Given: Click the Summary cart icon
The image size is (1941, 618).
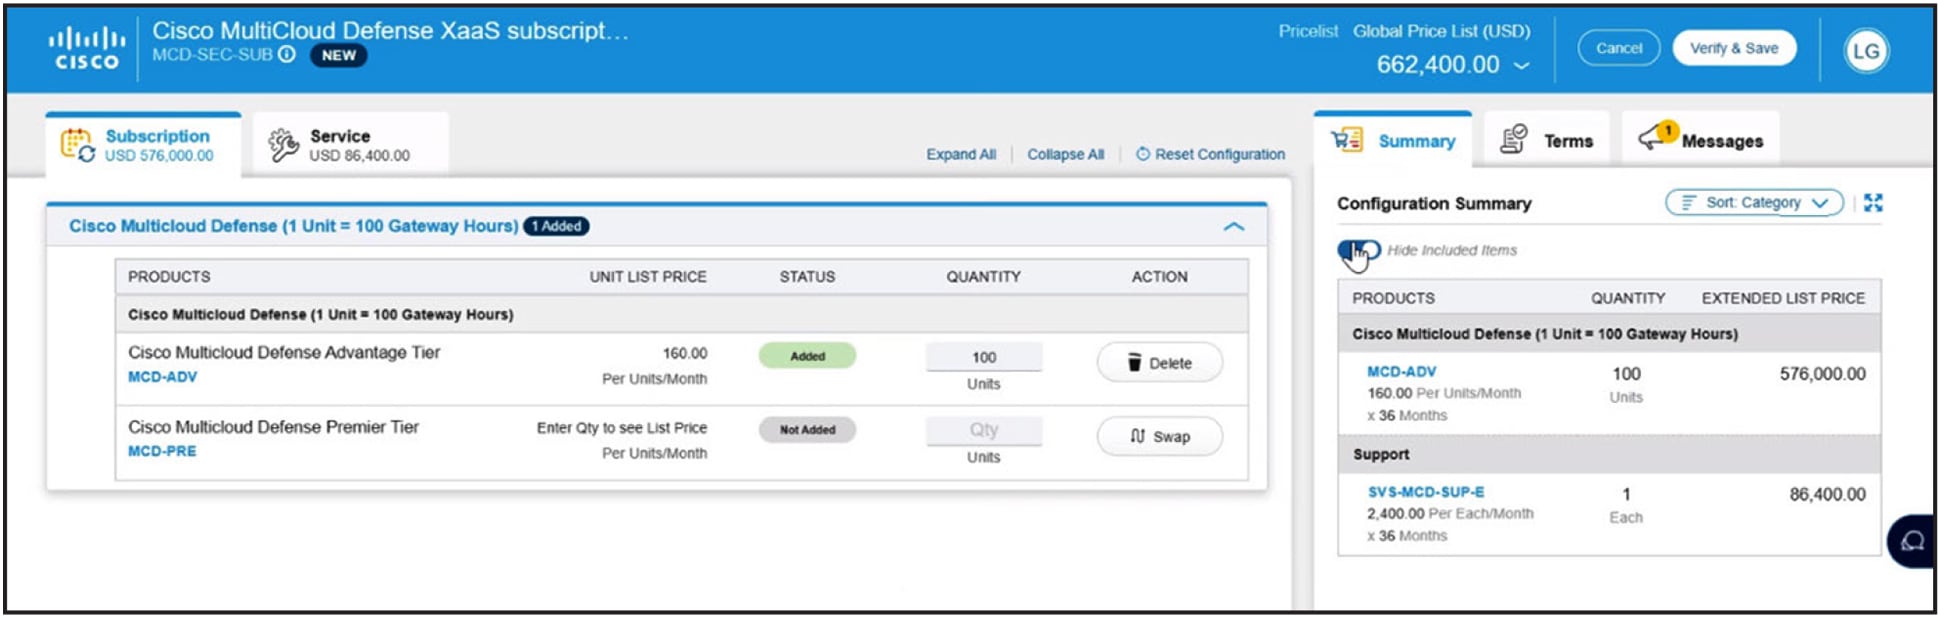Looking at the screenshot, I should 1347,140.
